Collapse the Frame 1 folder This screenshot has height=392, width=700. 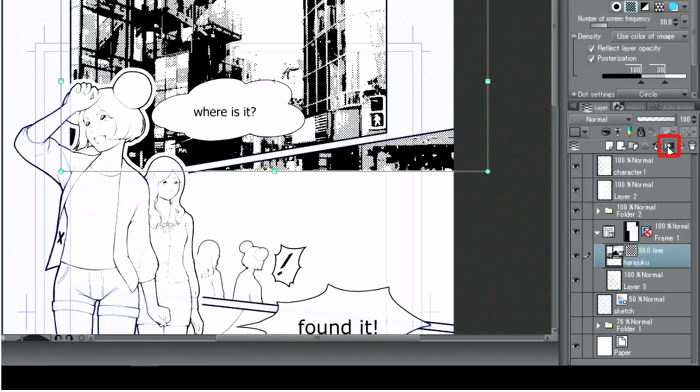point(597,232)
